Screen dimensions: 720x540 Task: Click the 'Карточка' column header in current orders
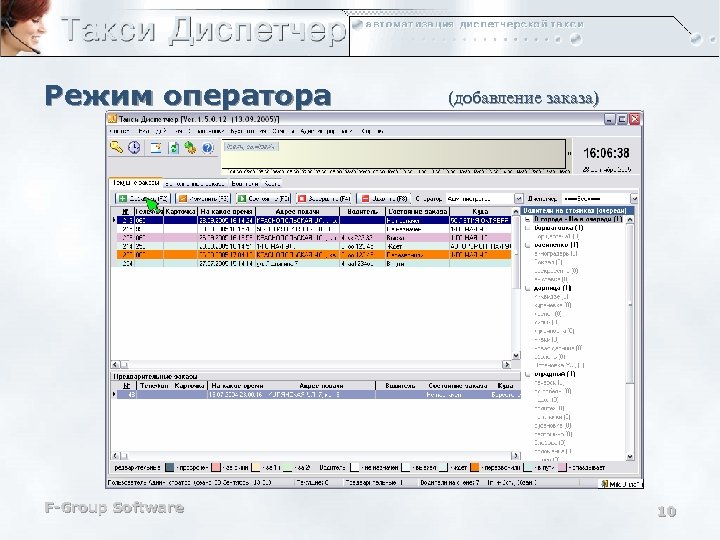(180, 211)
